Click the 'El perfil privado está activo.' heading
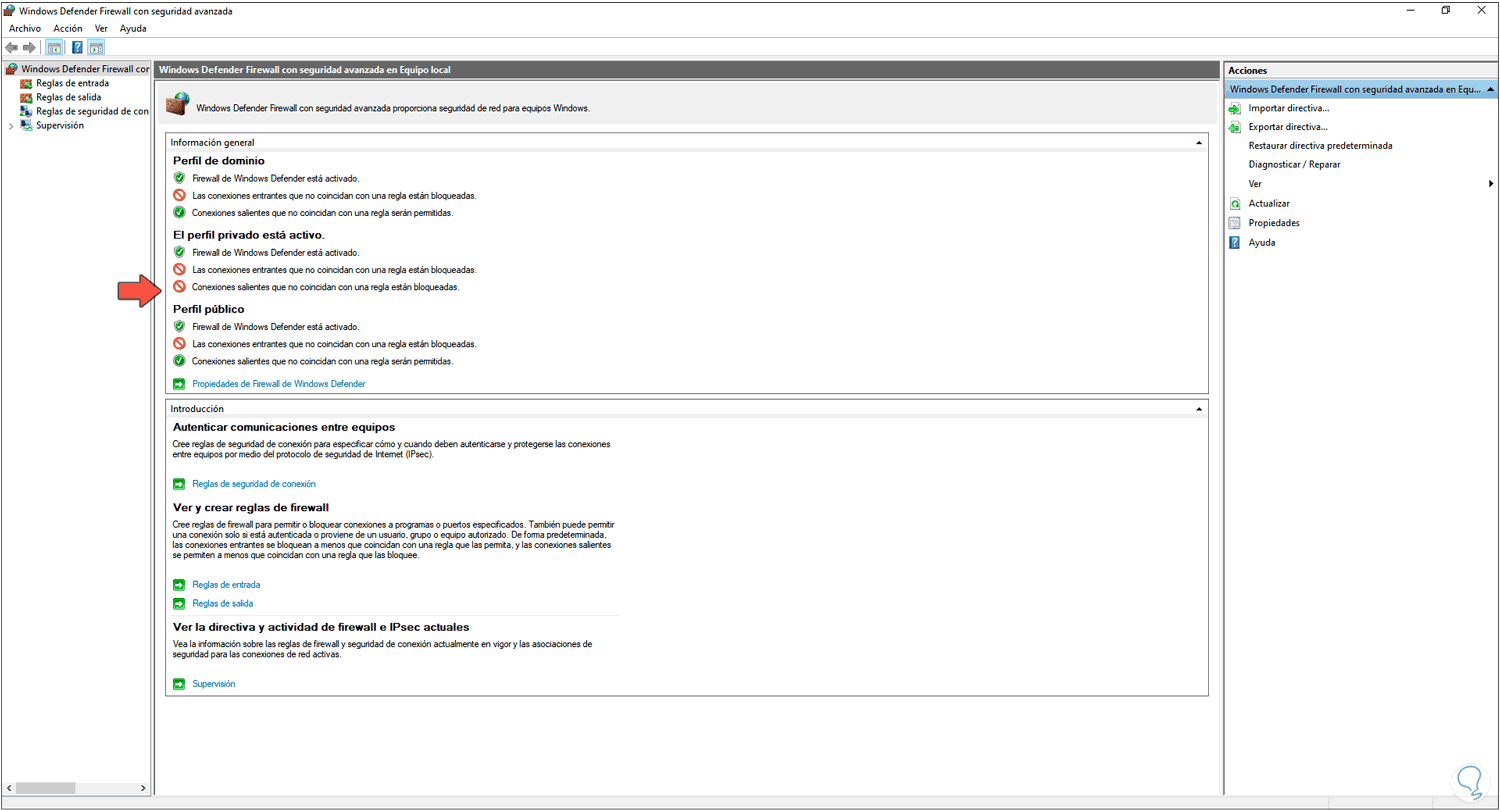Image resolution: width=1500 pixels, height=810 pixels. [249, 235]
